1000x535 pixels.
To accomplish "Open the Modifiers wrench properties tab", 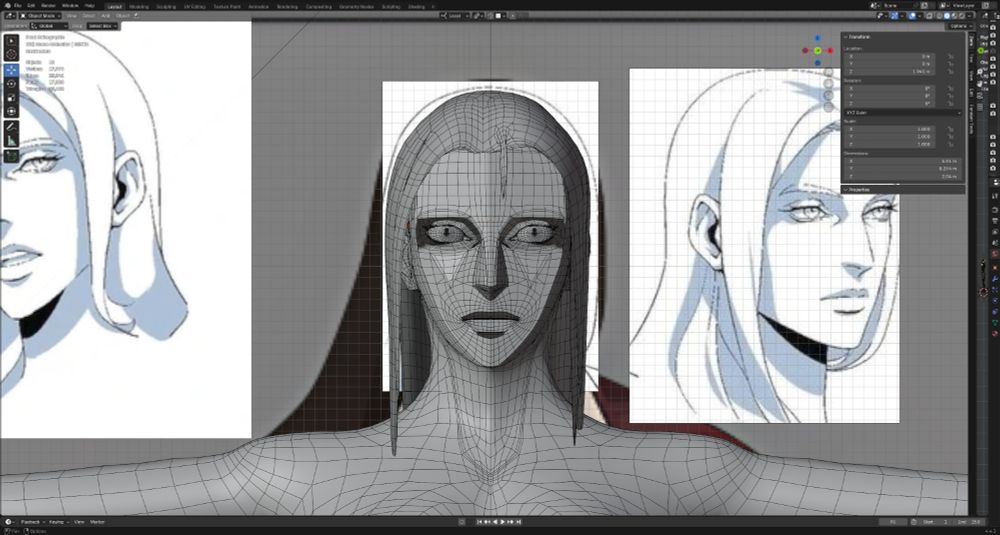I will click(996, 279).
